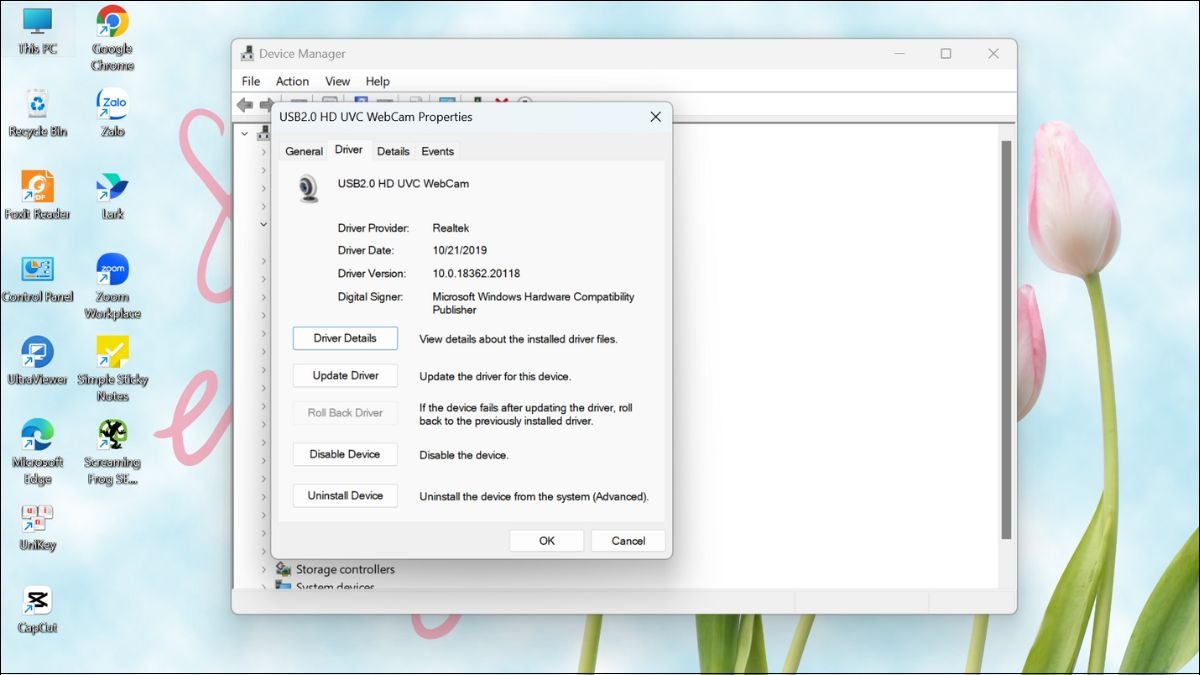
Task: Click "Uninstall the device from the system (Advanced)."
Action: 534,496
